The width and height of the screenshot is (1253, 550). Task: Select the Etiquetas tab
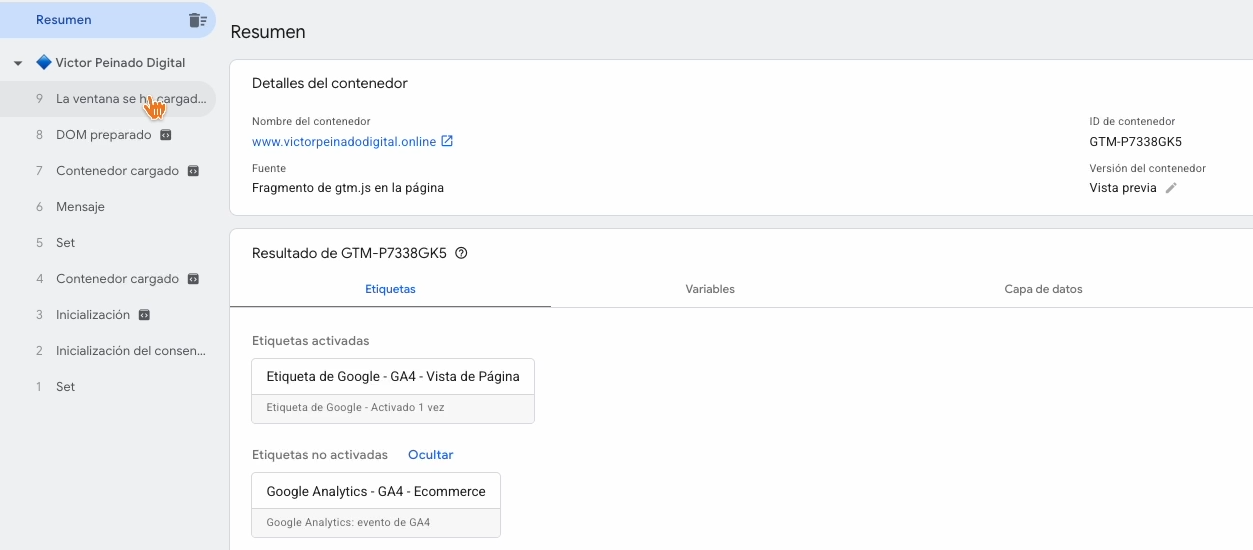pos(390,289)
